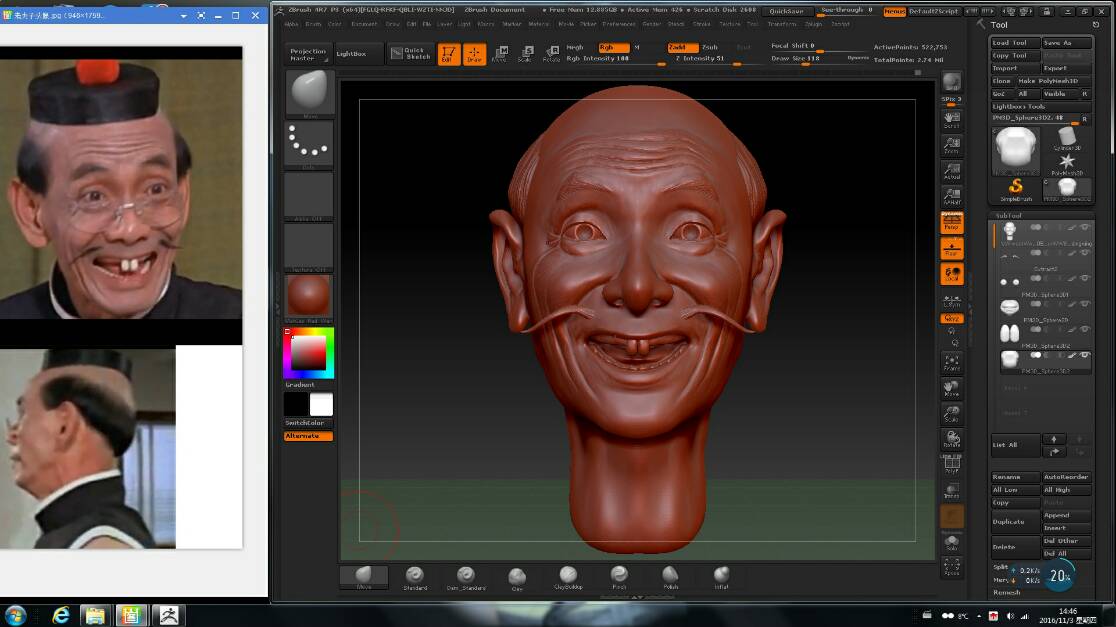Open the Document menu
1116x627 pixels.
click(x=364, y=24)
